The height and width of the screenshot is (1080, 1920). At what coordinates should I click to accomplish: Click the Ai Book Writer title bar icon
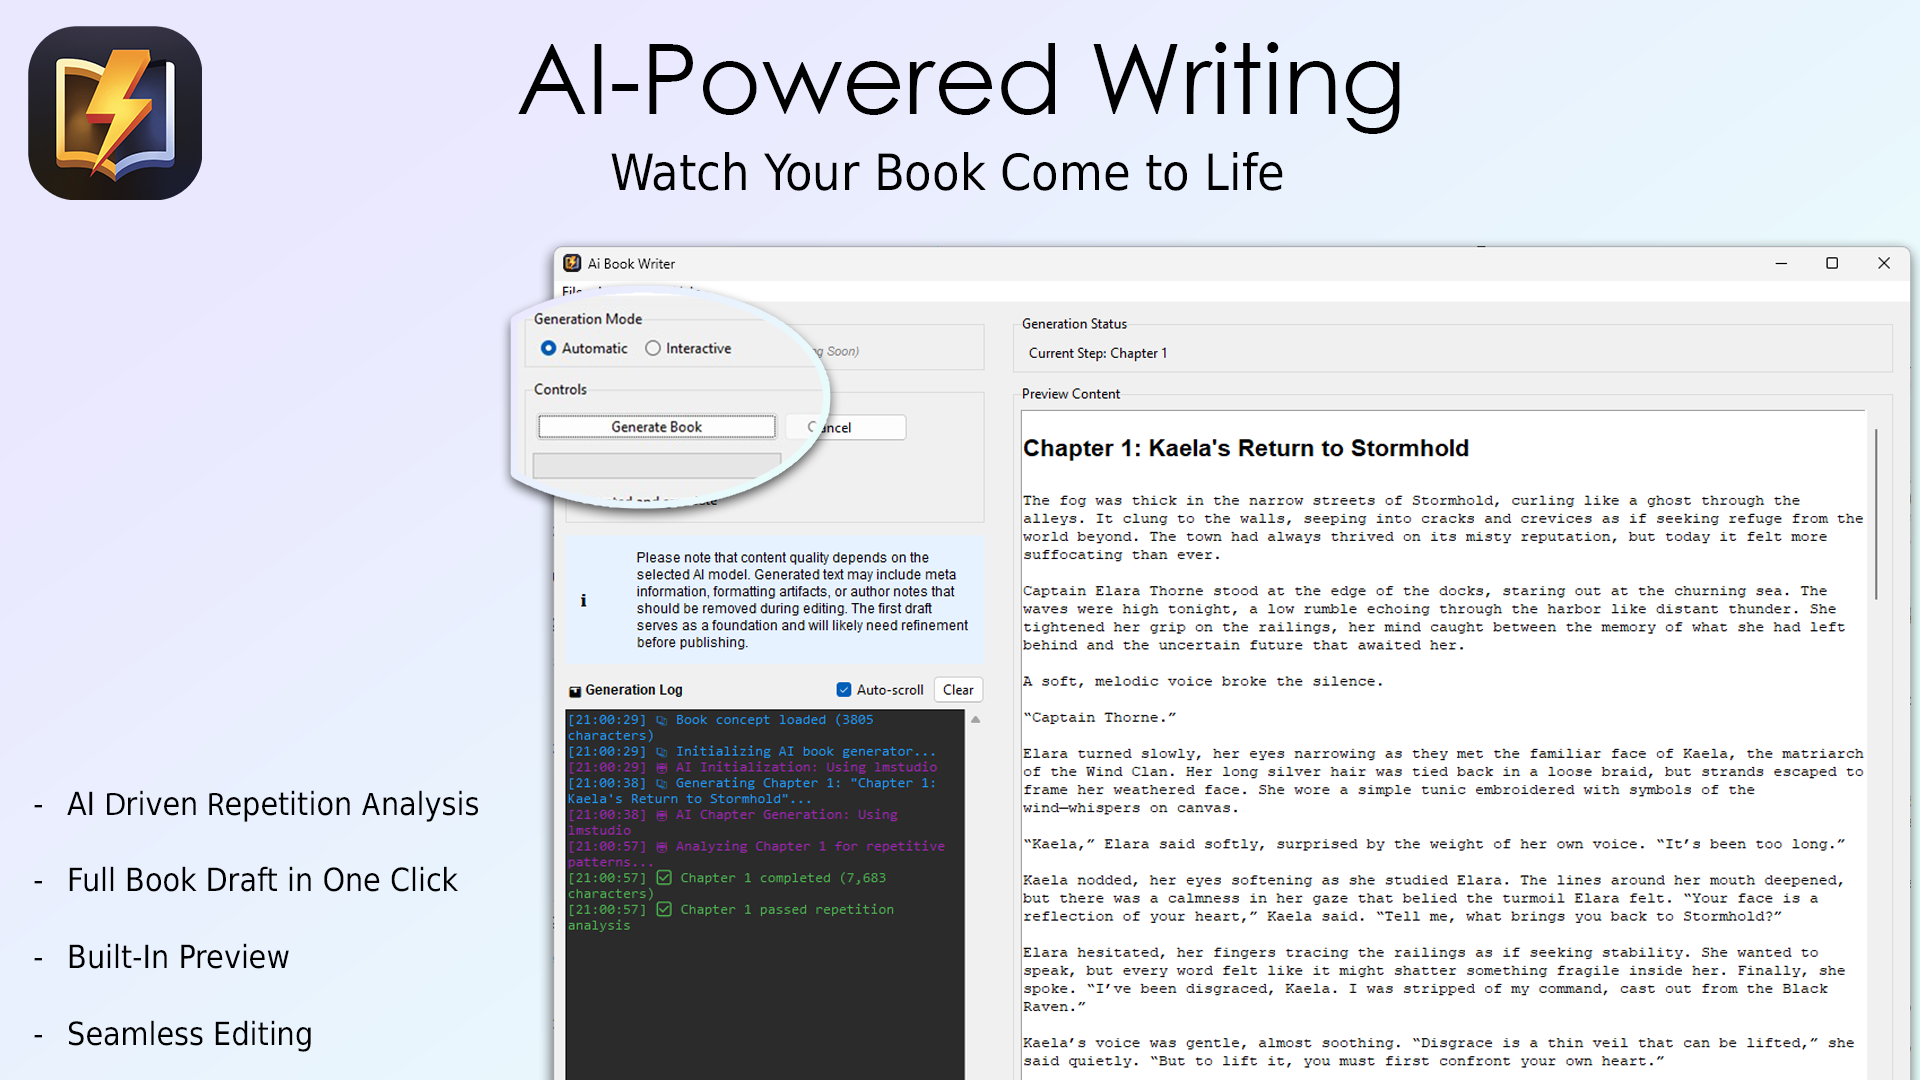click(x=572, y=262)
